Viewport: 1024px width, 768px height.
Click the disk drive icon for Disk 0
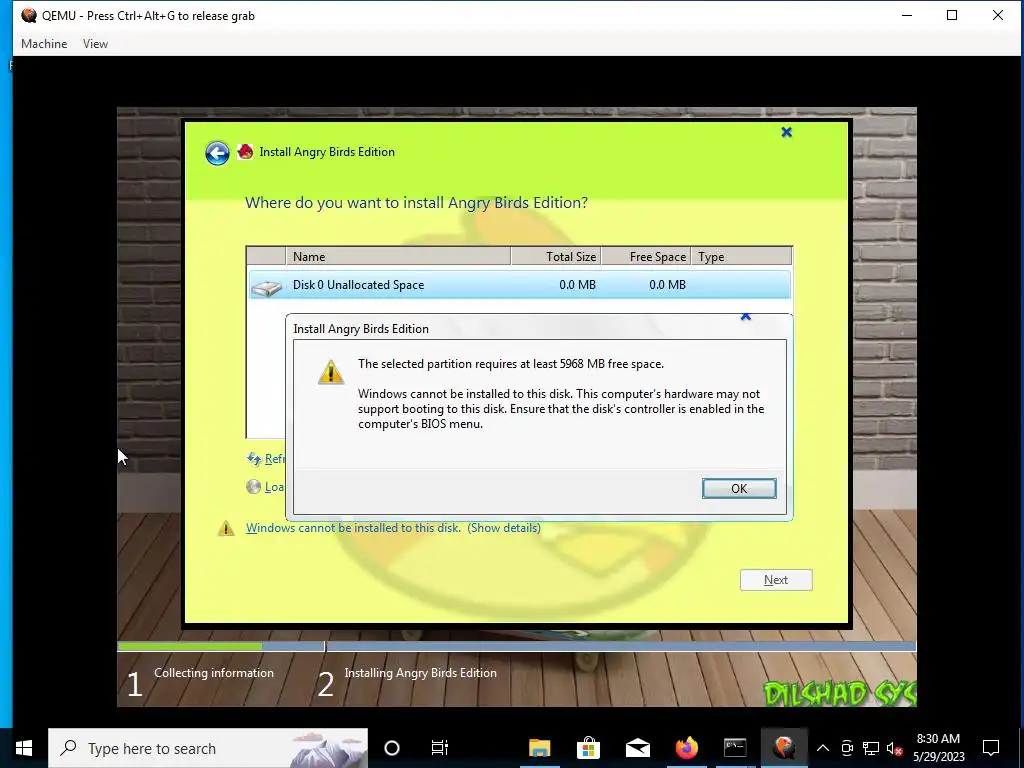click(x=266, y=286)
